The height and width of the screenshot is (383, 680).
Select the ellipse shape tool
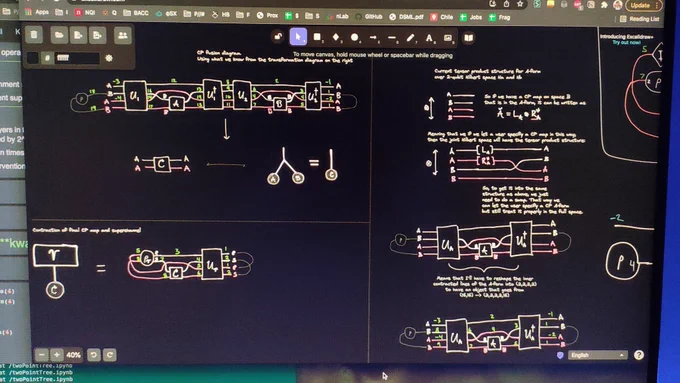354,38
